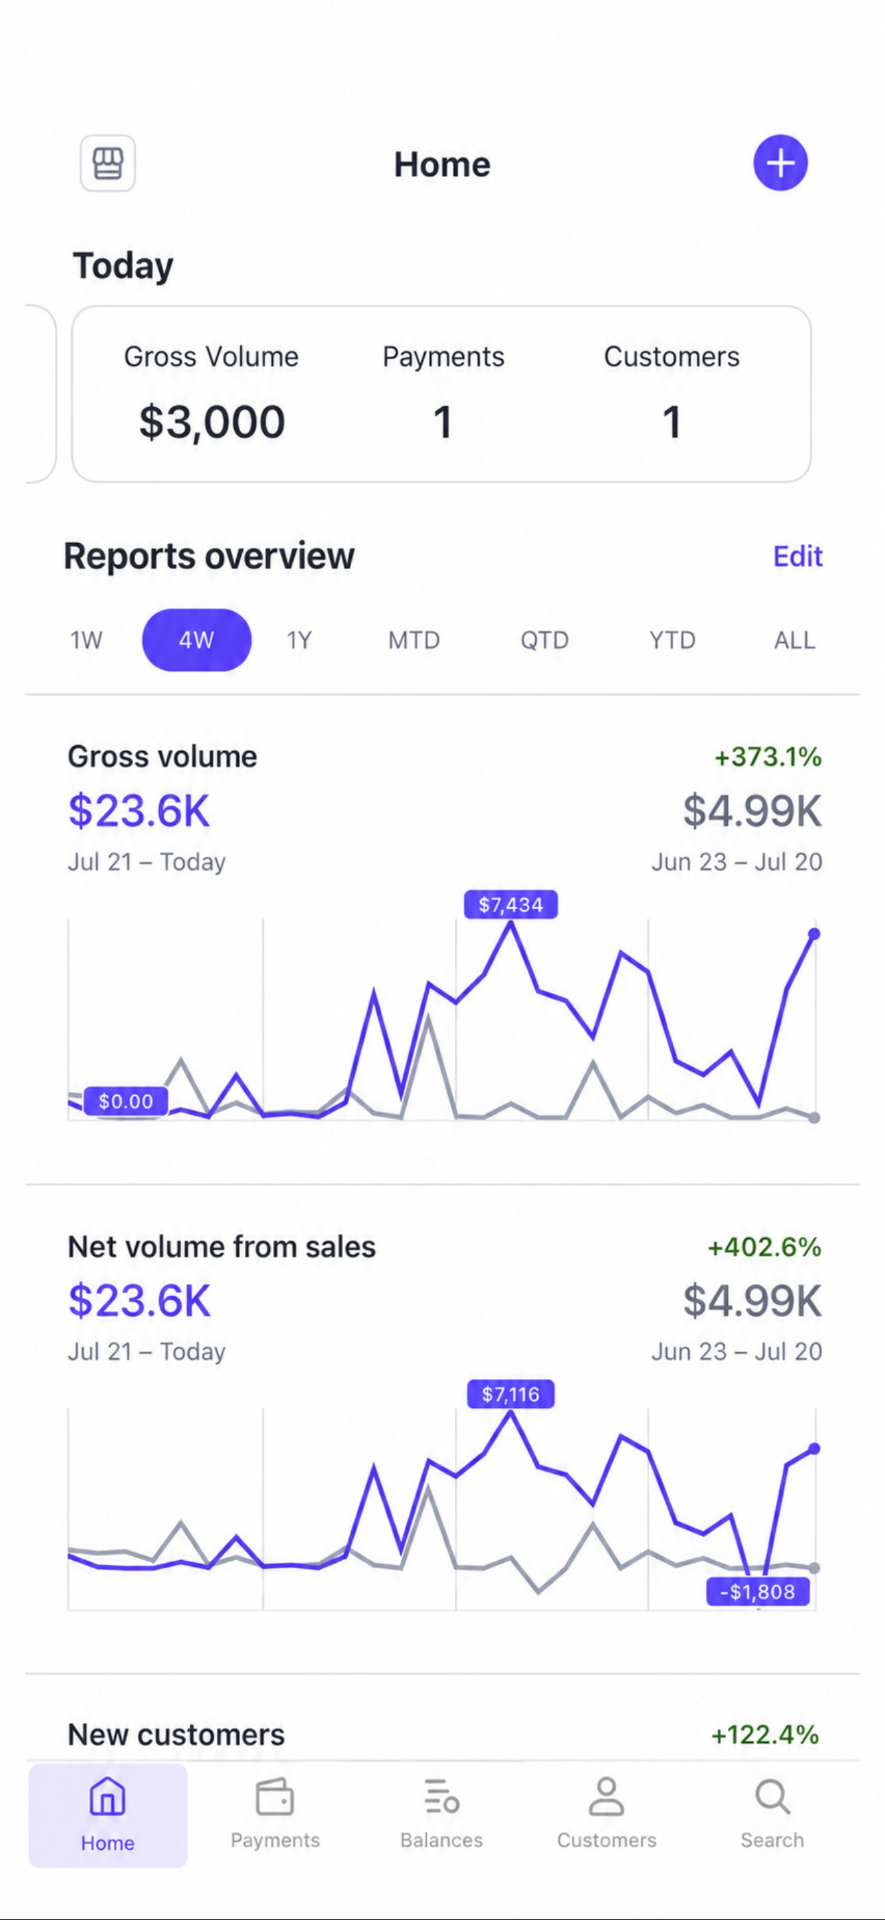Edit the Reports overview
Screen dimensions: 885x1920
click(797, 556)
